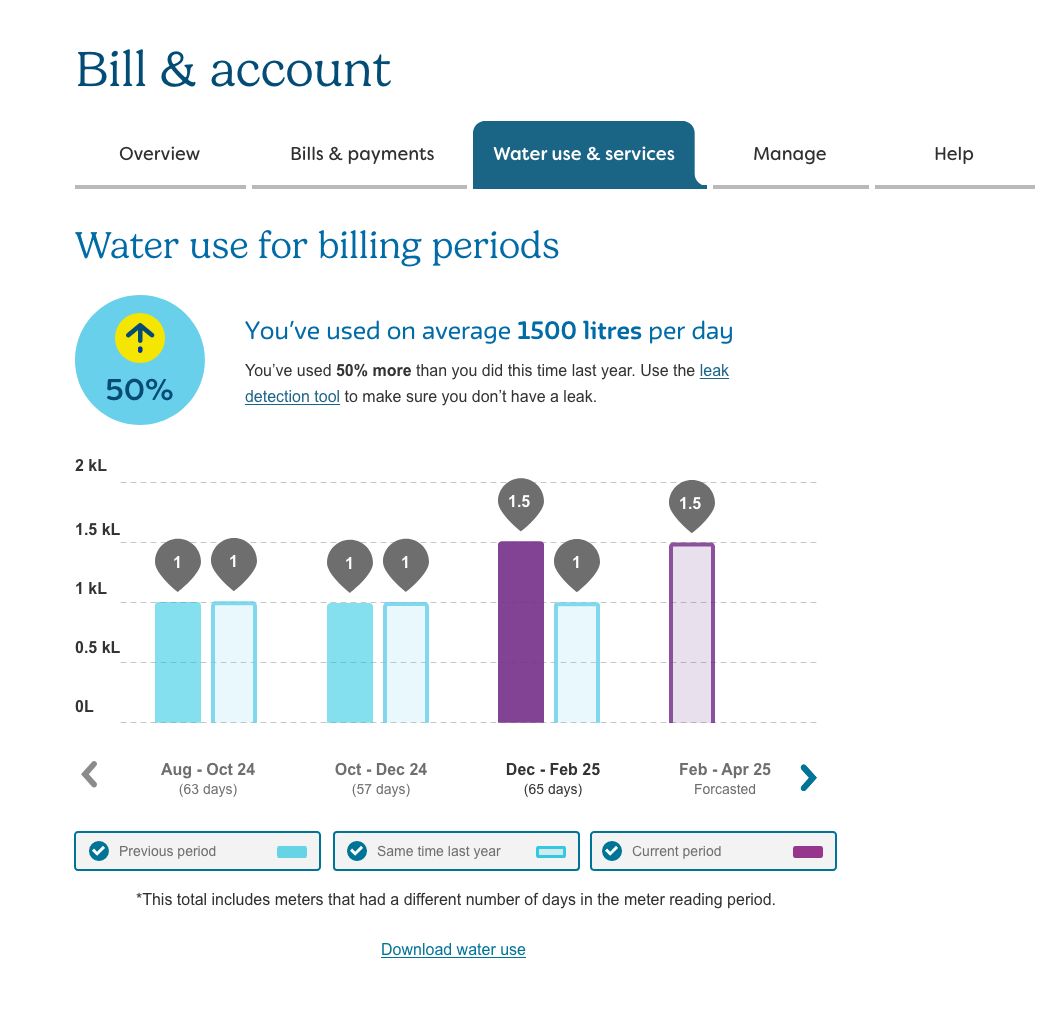Image resolution: width=1040 pixels, height=1009 pixels.
Task: Click the outlined forecast bar for Feb - Apr 25
Action: pos(692,634)
